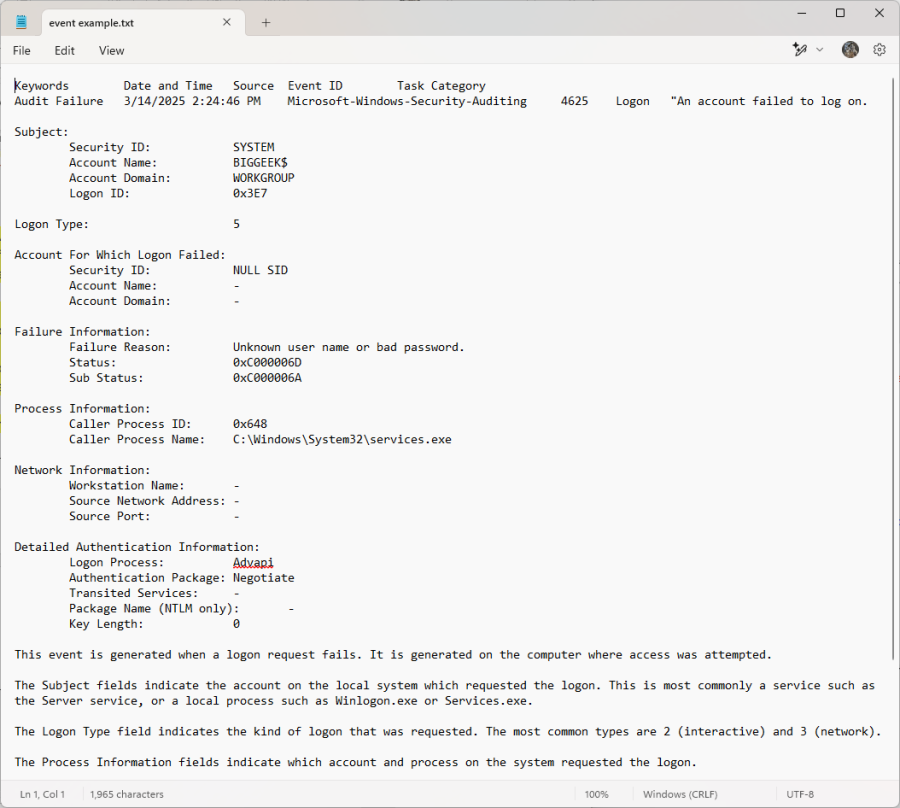Open the View menu

tap(111, 50)
